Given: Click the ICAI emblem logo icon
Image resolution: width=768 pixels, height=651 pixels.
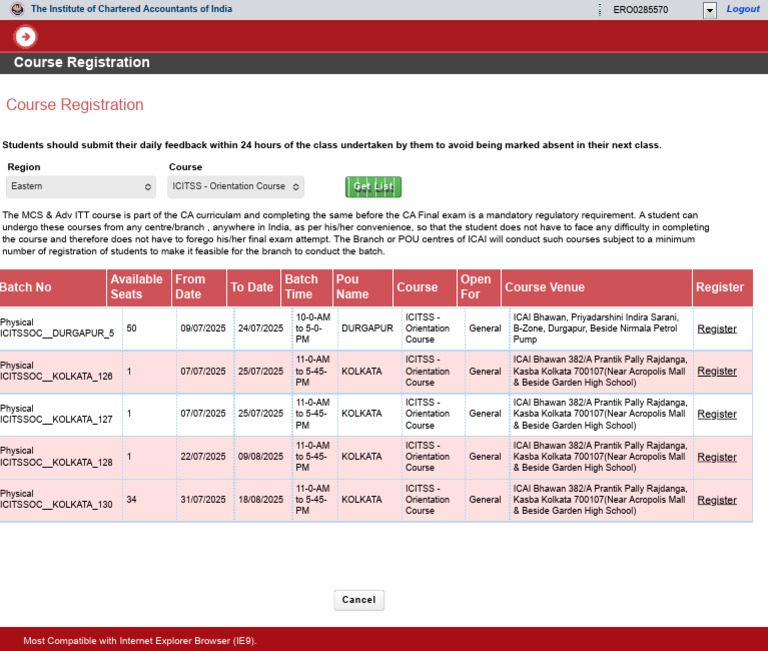Looking at the screenshot, I should (x=17, y=9).
